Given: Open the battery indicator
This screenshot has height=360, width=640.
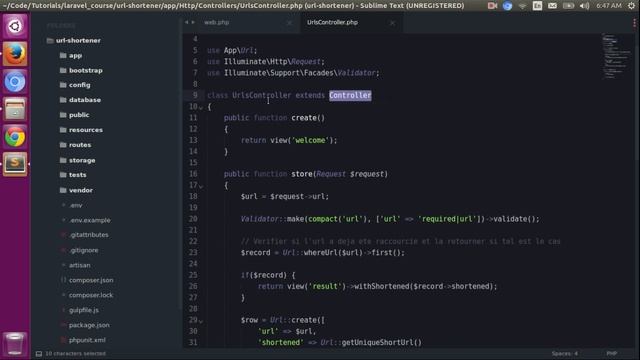Looking at the screenshot, I should pyautogui.click(x=568, y=6).
